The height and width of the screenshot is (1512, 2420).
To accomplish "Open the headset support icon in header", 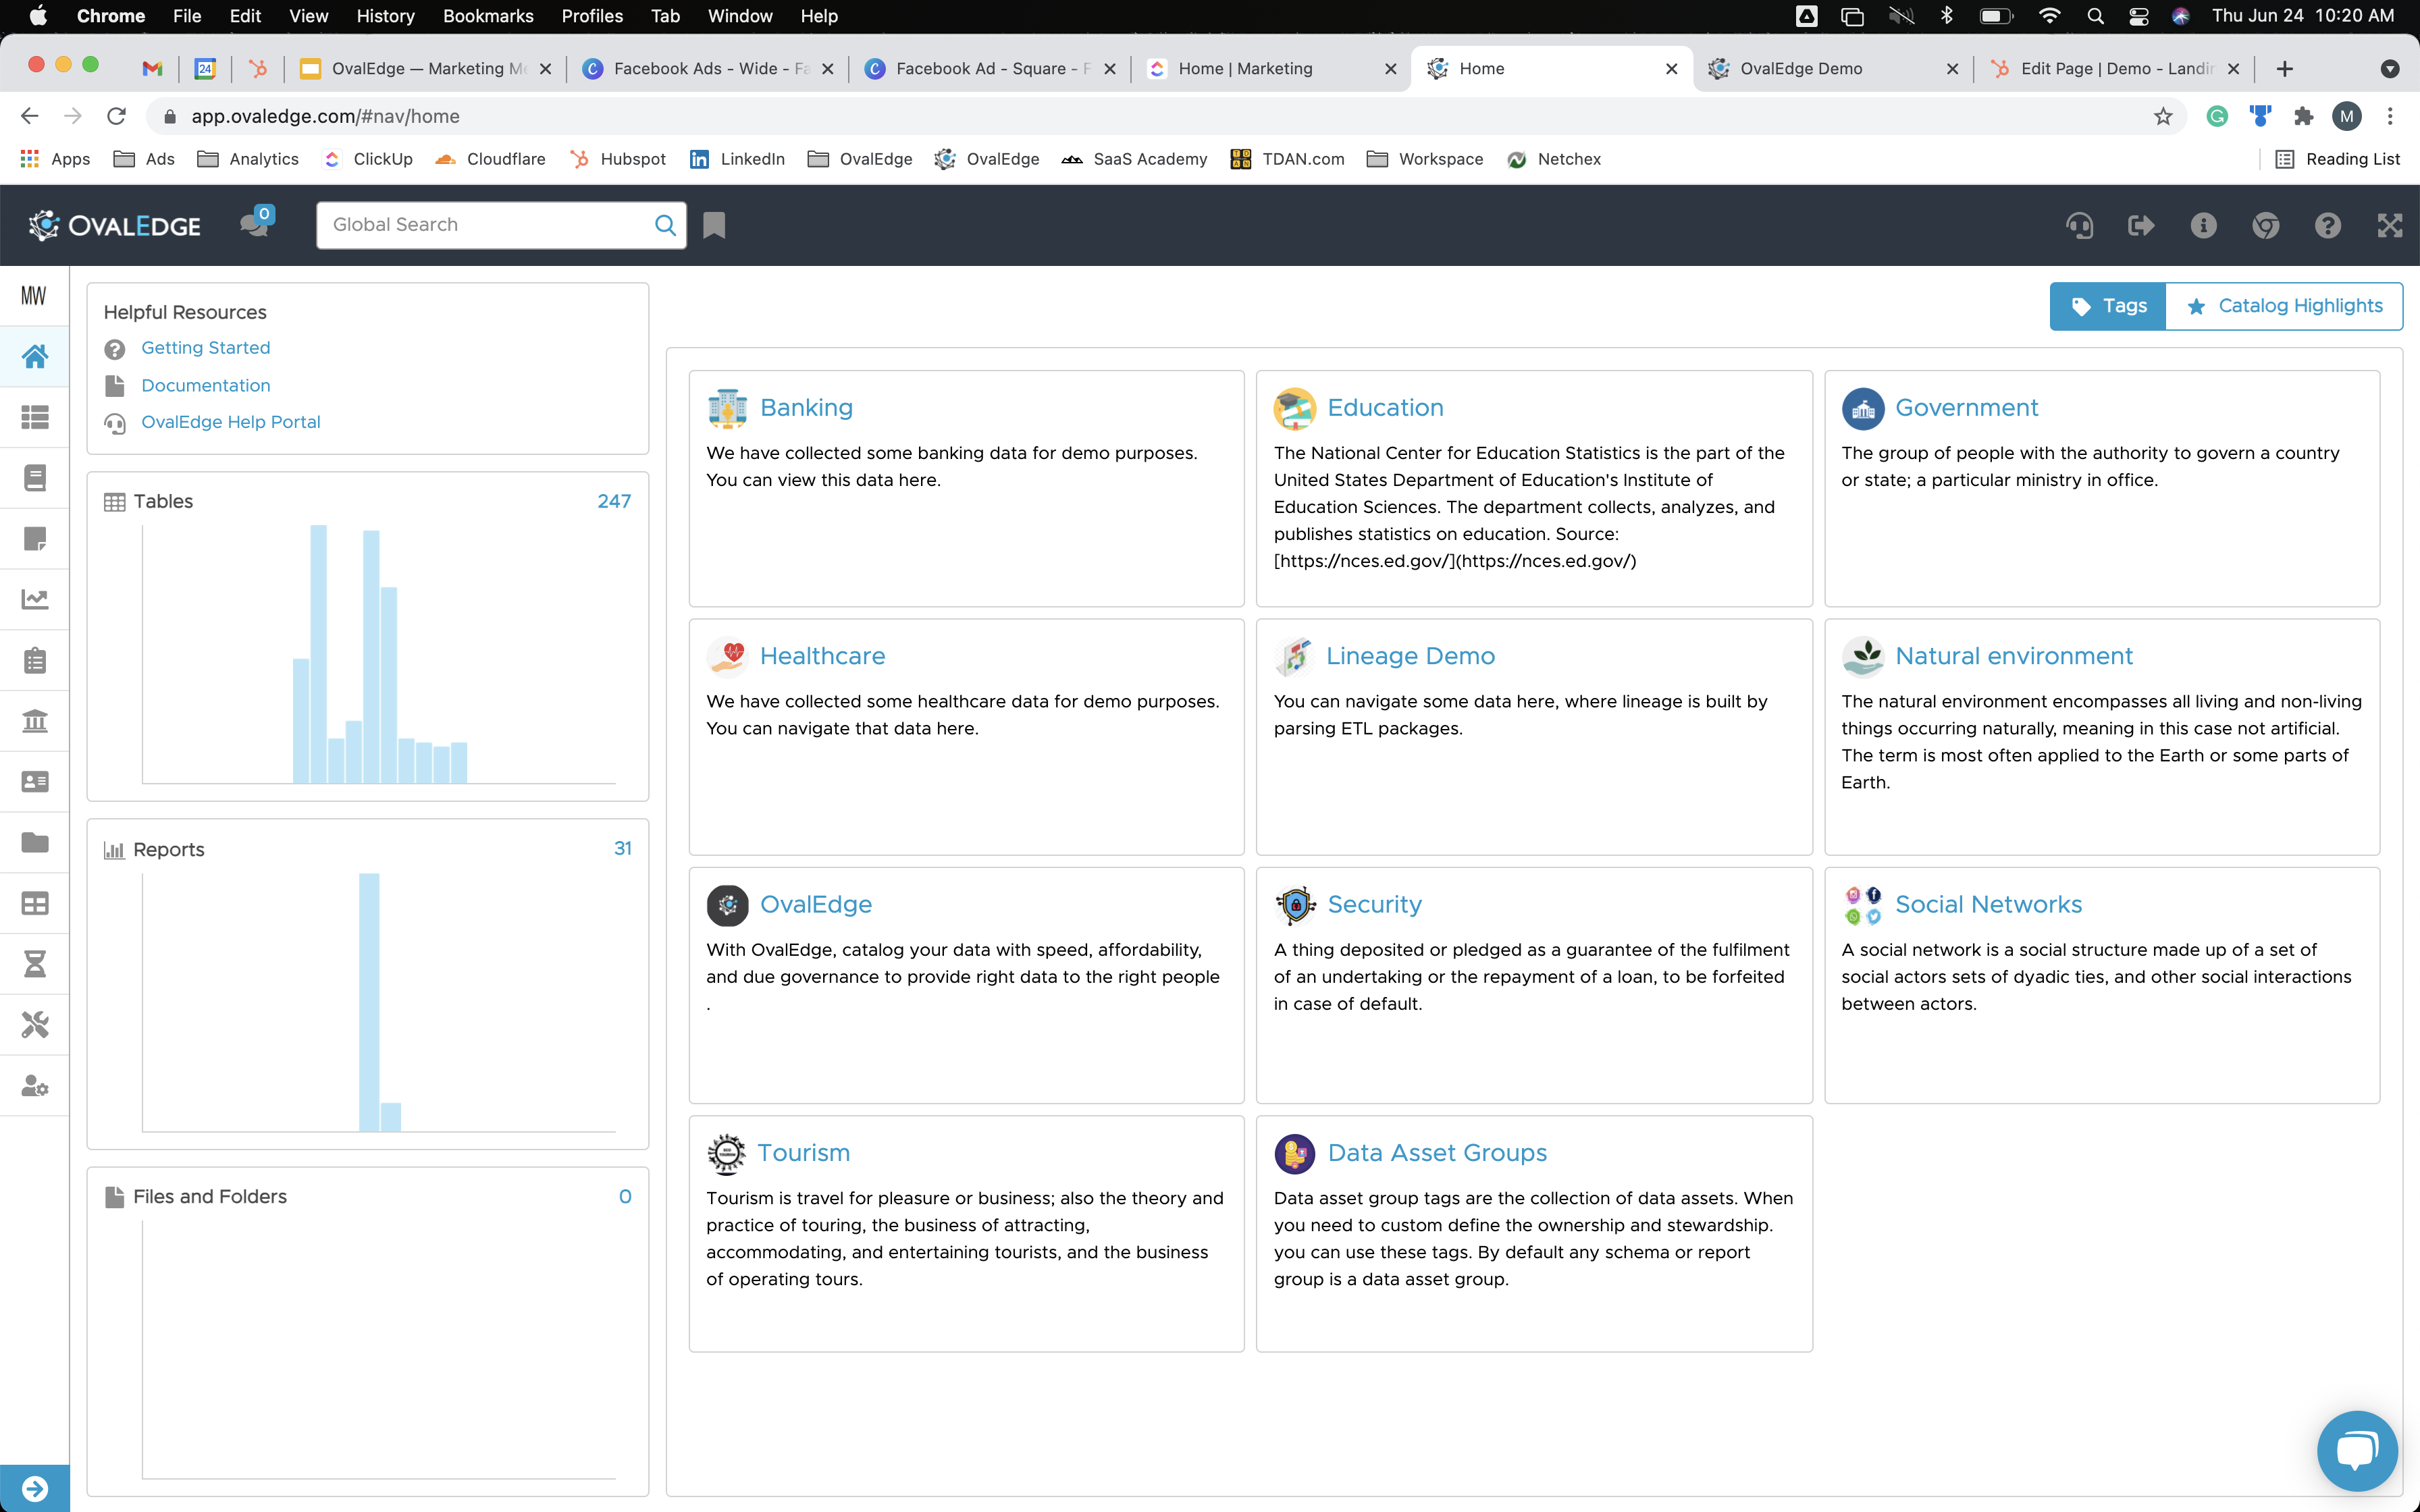I will point(2079,225).
